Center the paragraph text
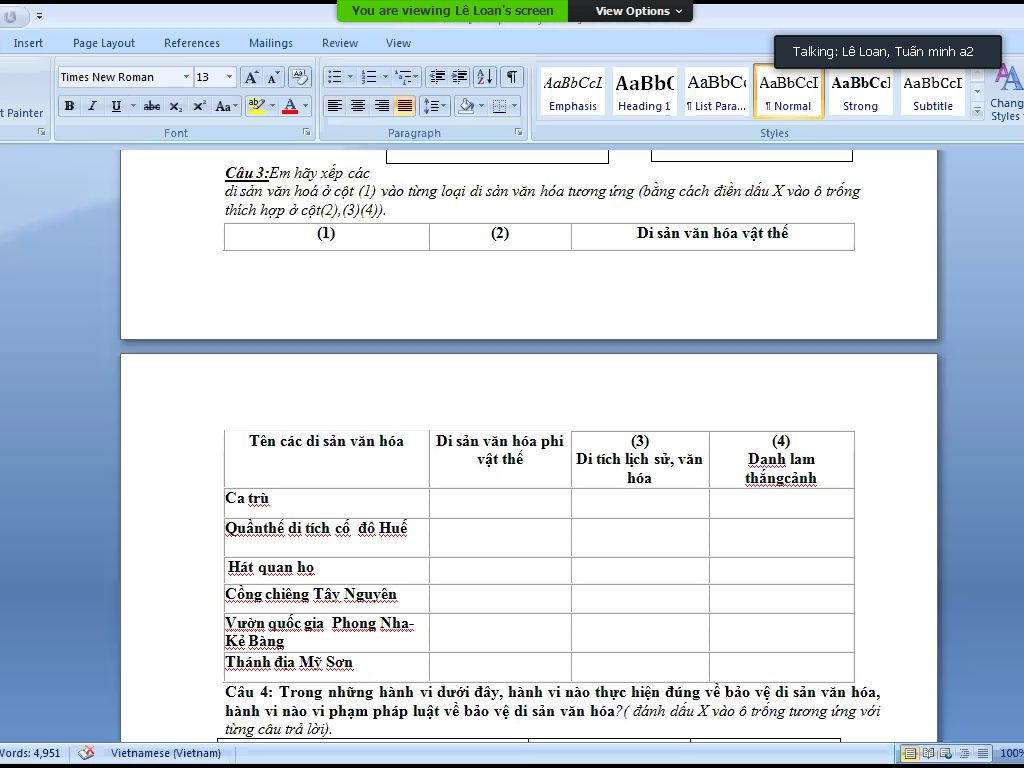 point(358,106)
